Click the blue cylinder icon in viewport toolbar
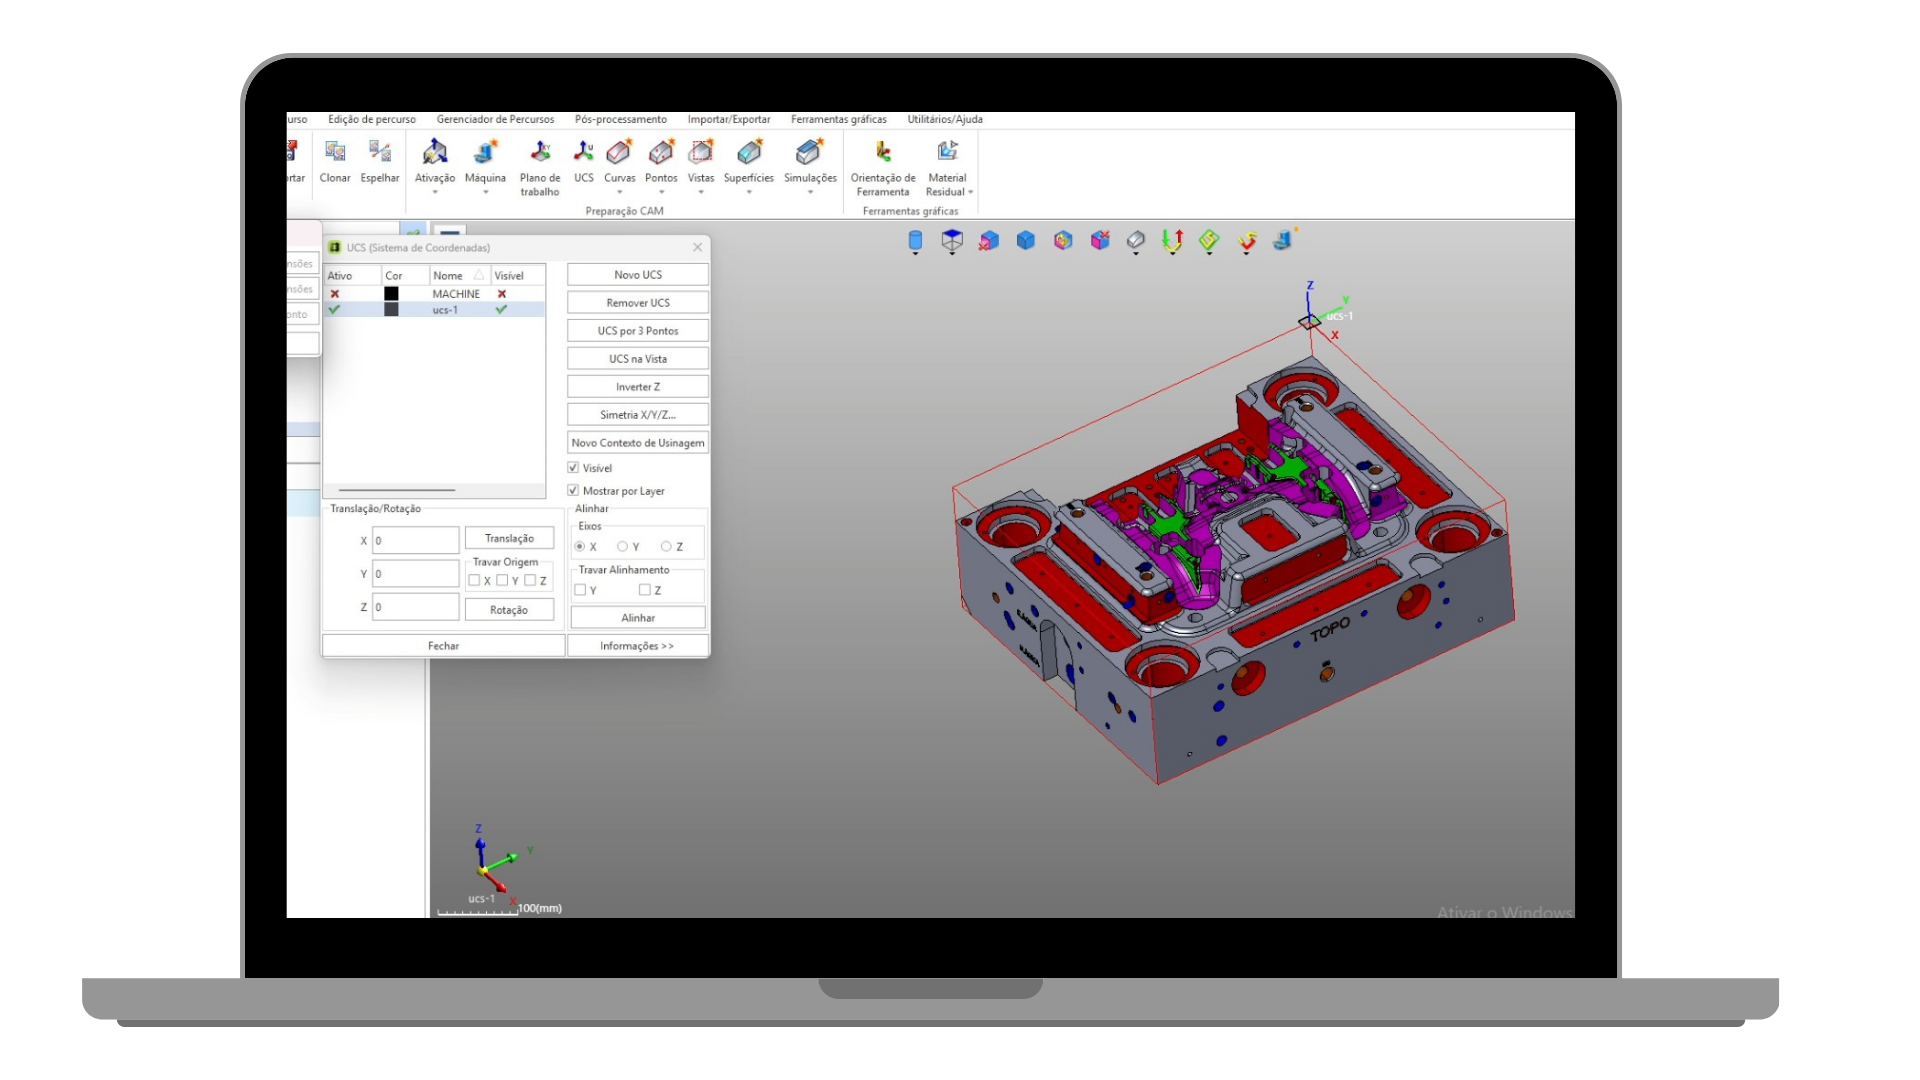Viewport: 1920px width, 1080px height. pyautogui.click(x=915, y=240)
